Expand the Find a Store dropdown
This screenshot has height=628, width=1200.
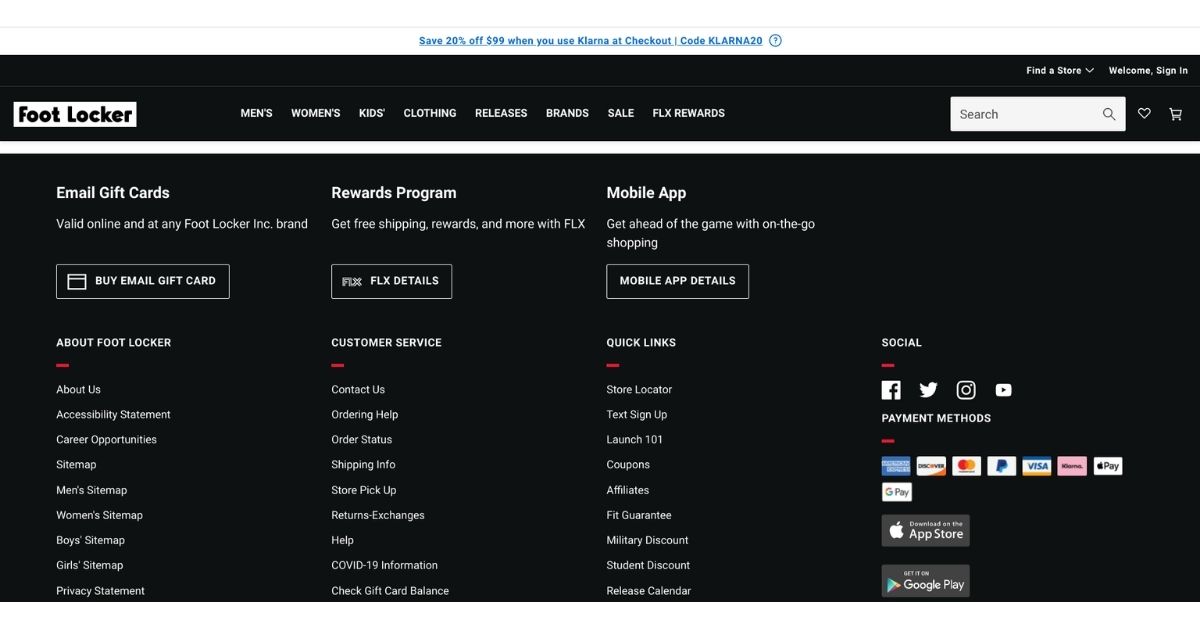(x=1060, y=71)
